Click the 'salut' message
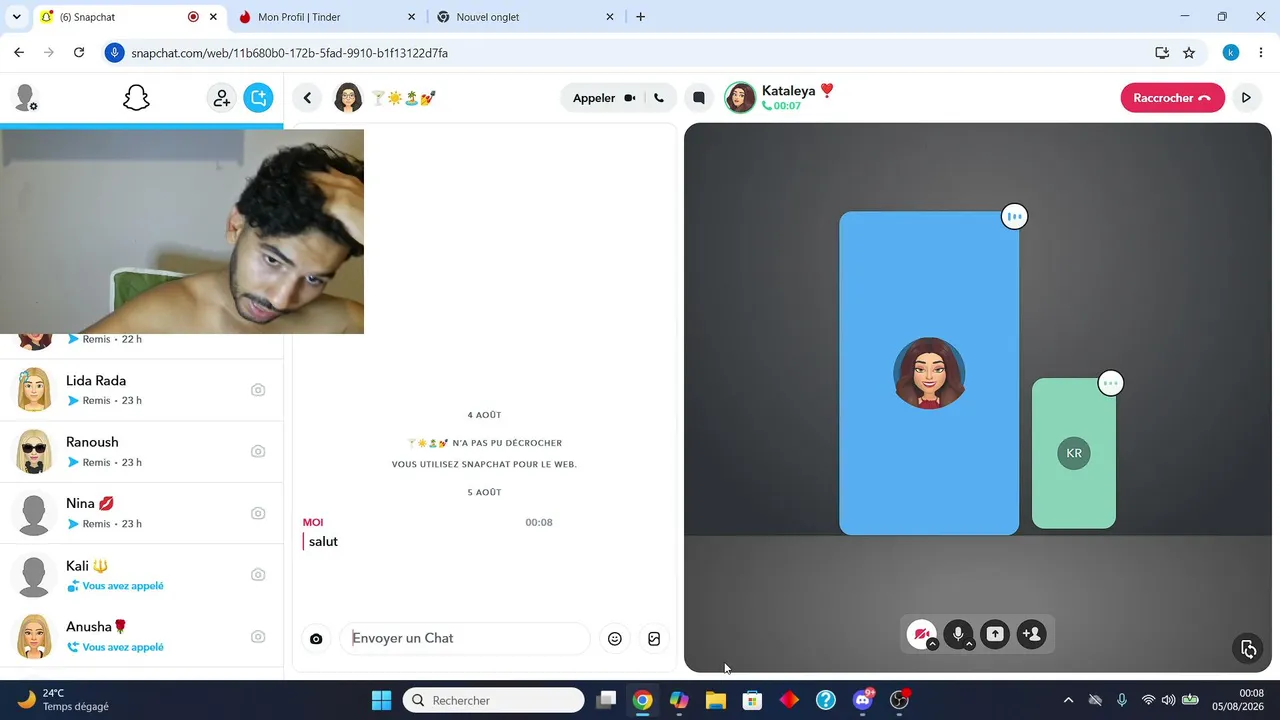 [x=323, y=541]
